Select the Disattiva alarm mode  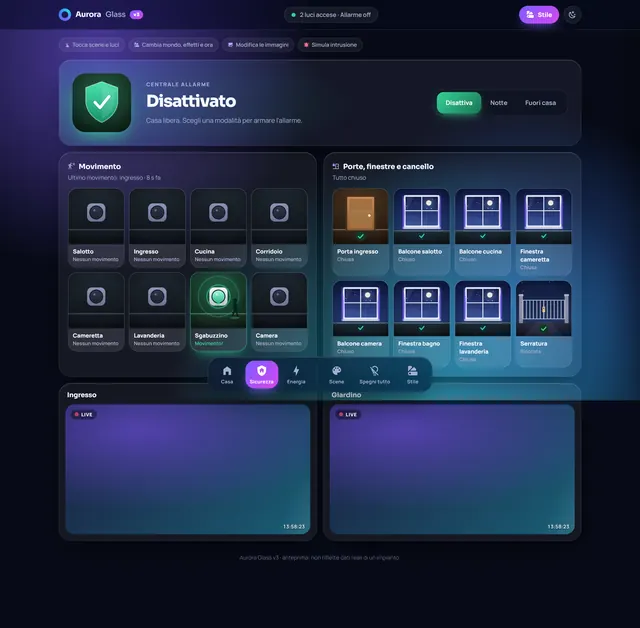(459, 103)
